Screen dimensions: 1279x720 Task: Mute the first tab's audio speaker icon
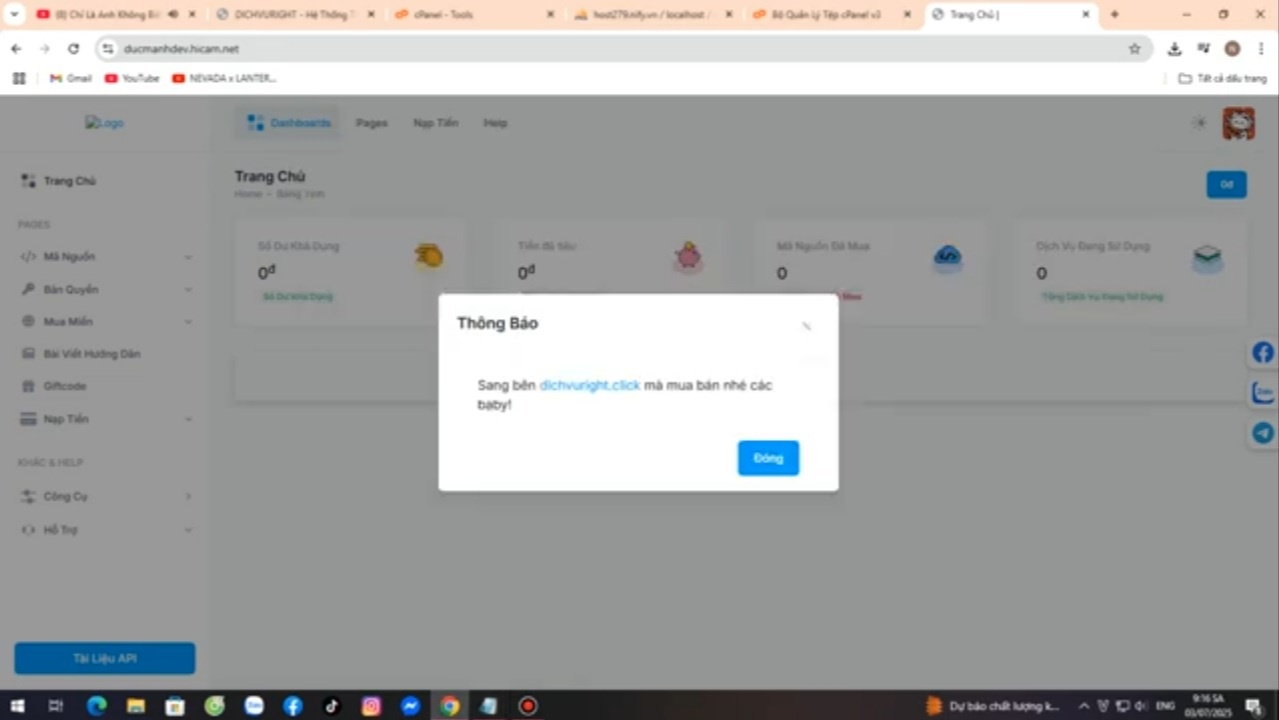click(x=173, y=15)
